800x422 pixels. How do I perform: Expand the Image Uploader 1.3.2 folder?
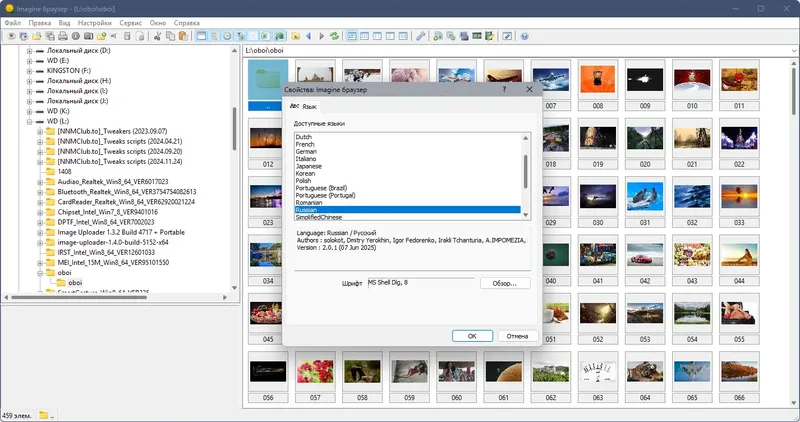tap(40, 232)
